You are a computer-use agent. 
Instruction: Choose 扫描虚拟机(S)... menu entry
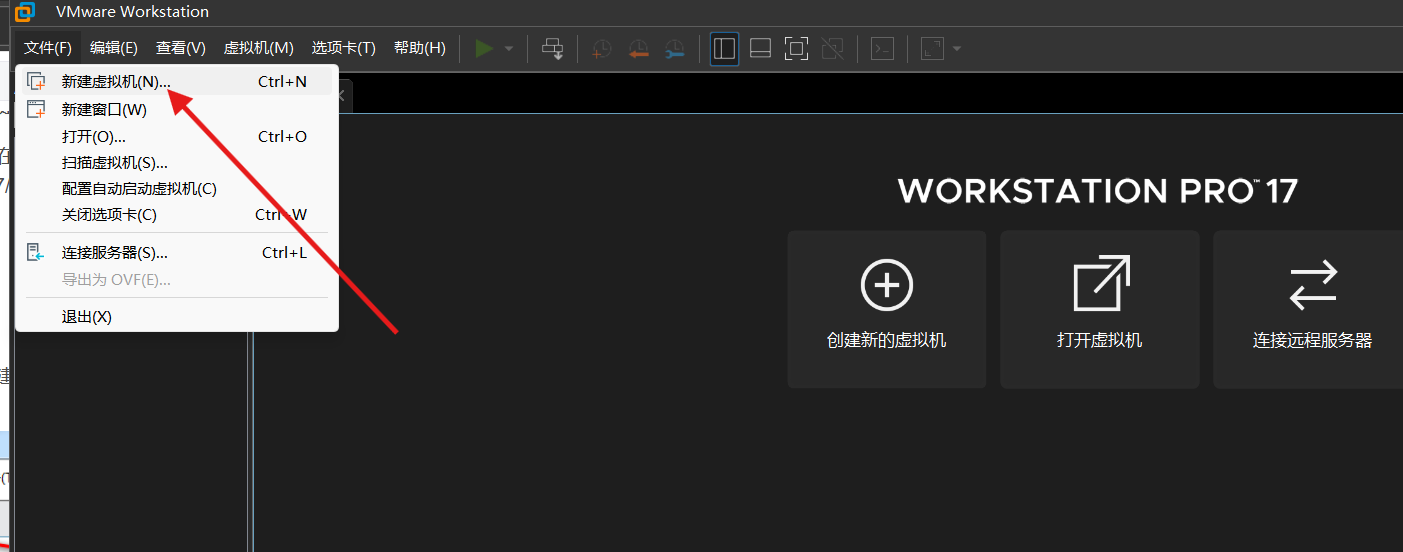(177, 163)
